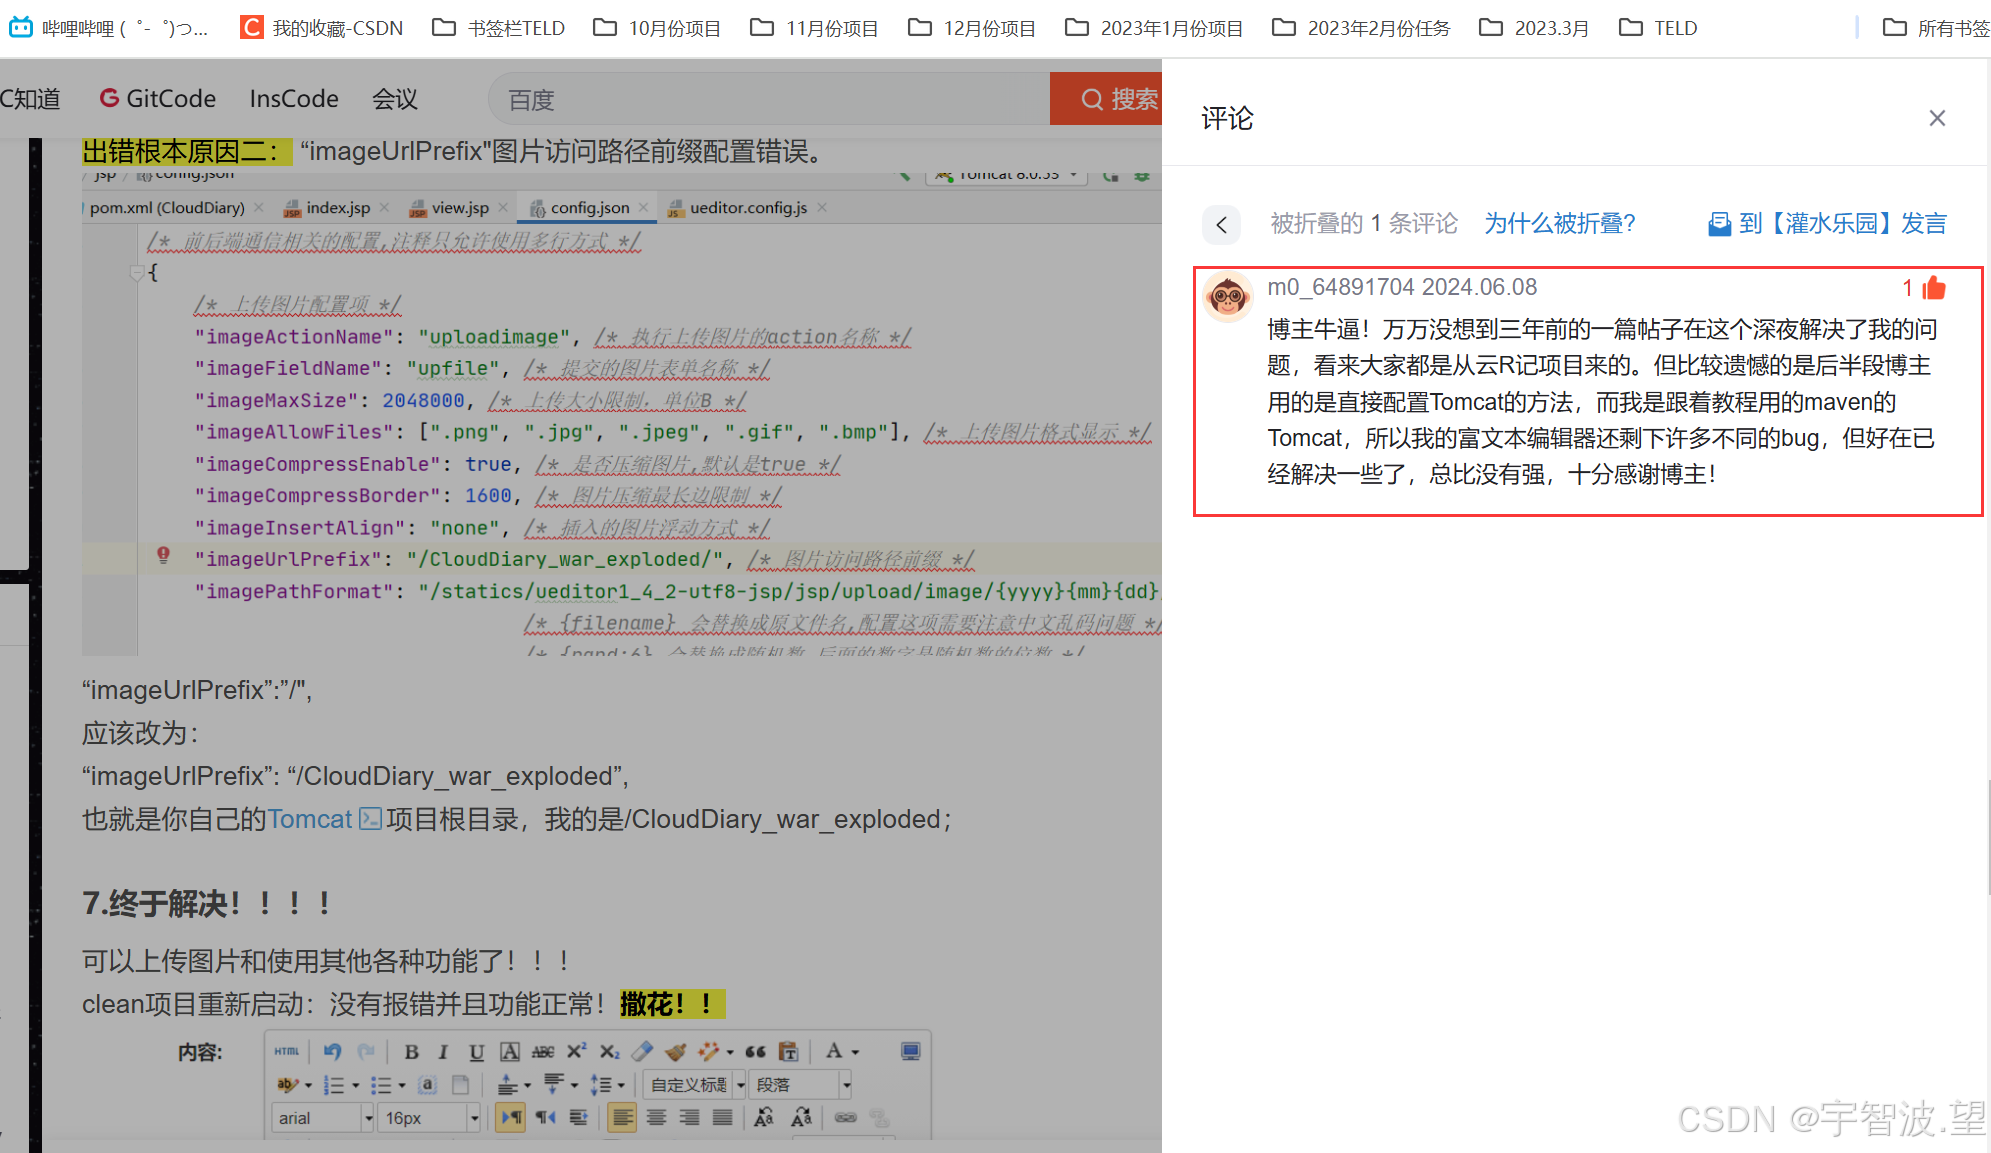Screen dimensions: 1991x1153
Task: Go back from folded comments list
Action: (x=1221, y=224)
